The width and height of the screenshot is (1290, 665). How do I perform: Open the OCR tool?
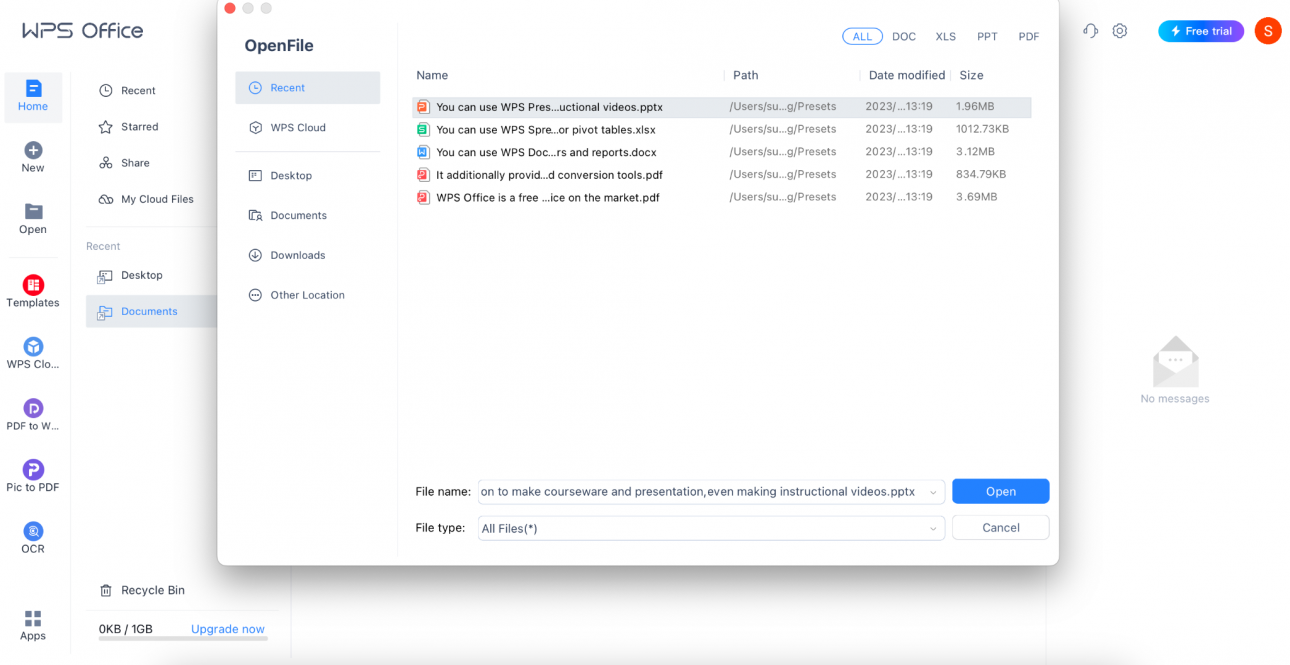click(33, 538)
